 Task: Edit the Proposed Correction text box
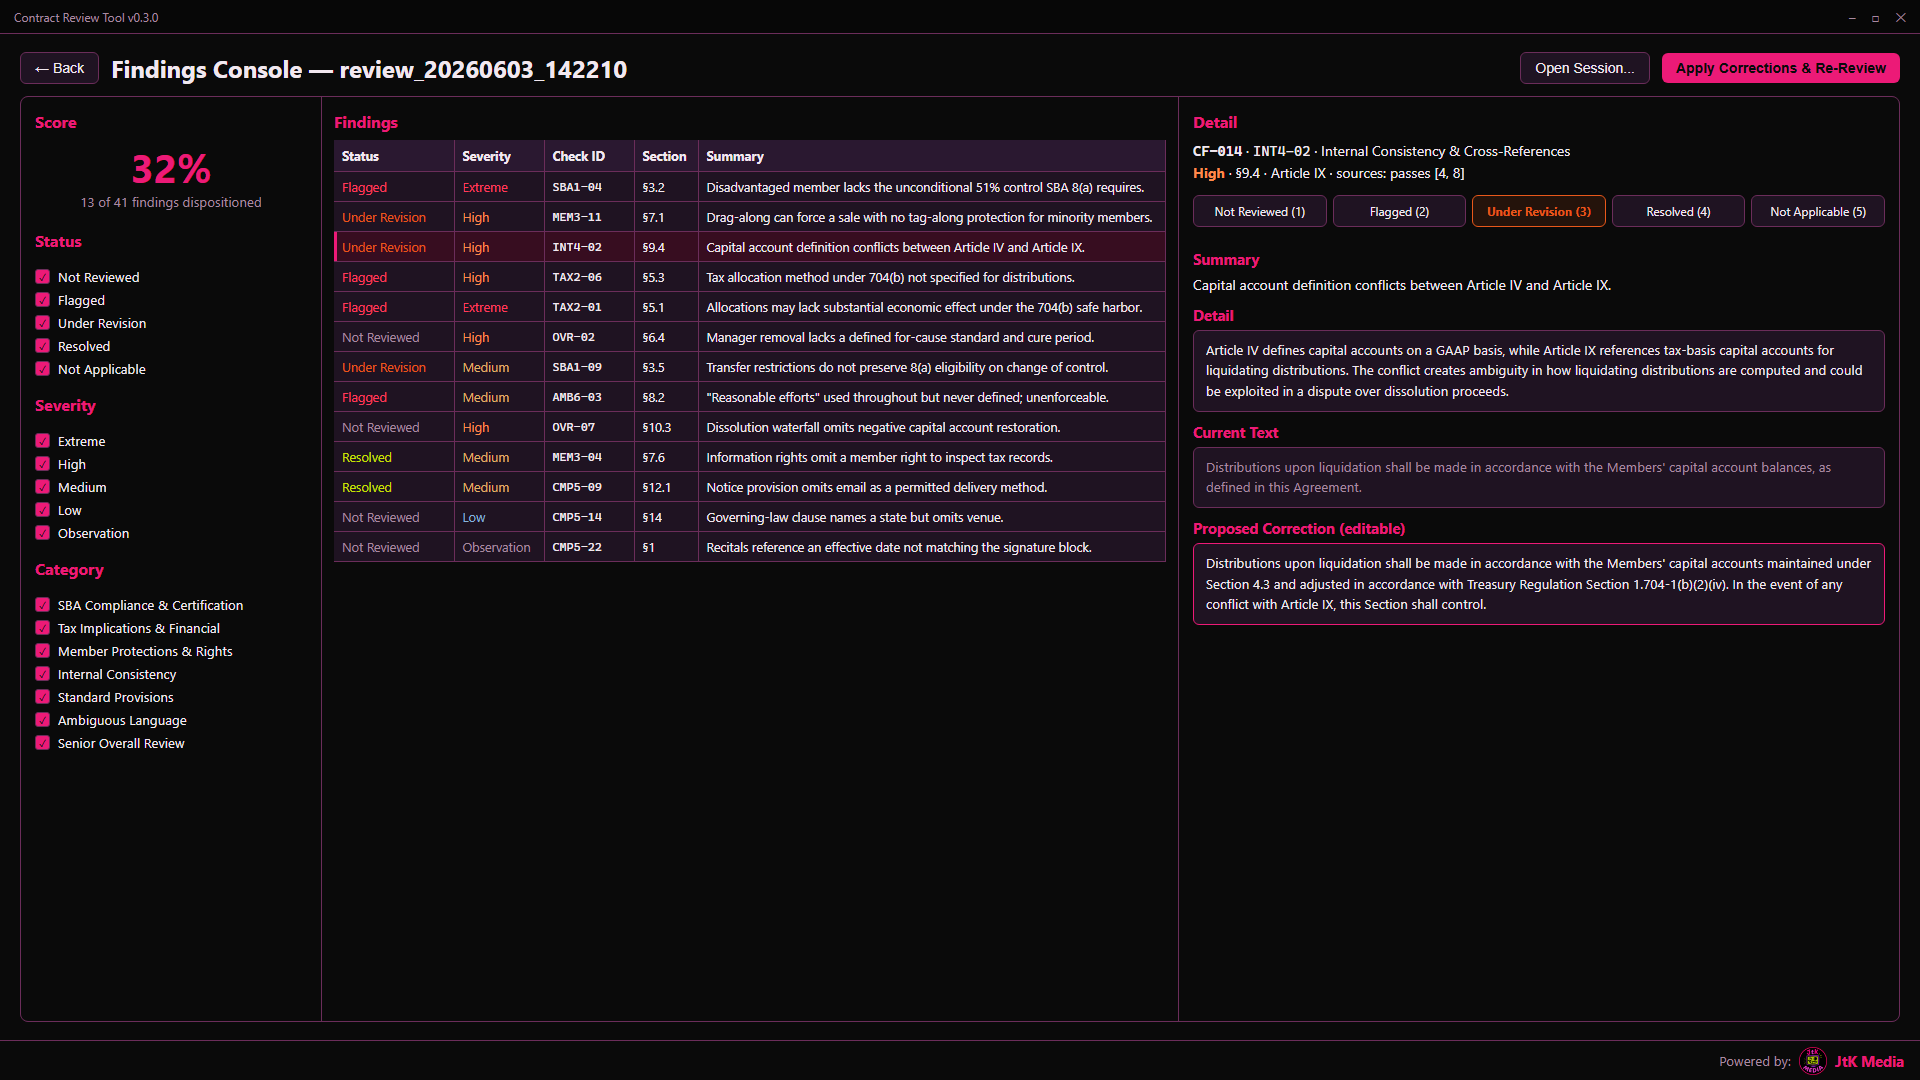(1538, 584)
